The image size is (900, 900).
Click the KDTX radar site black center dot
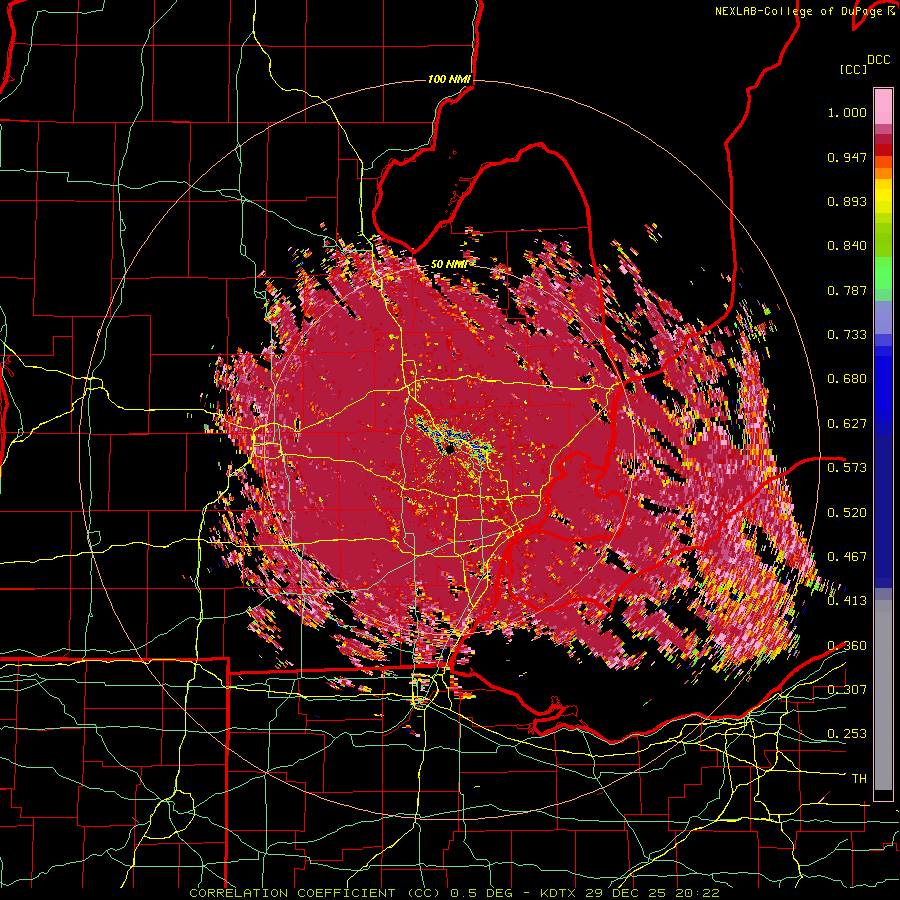451,448
